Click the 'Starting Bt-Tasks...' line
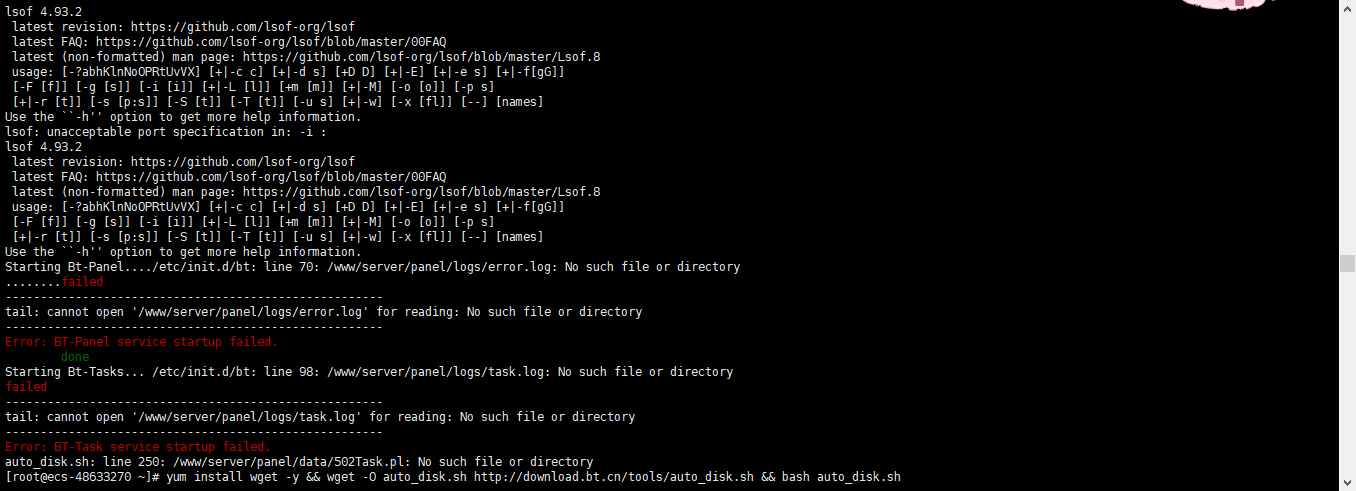 369,372
